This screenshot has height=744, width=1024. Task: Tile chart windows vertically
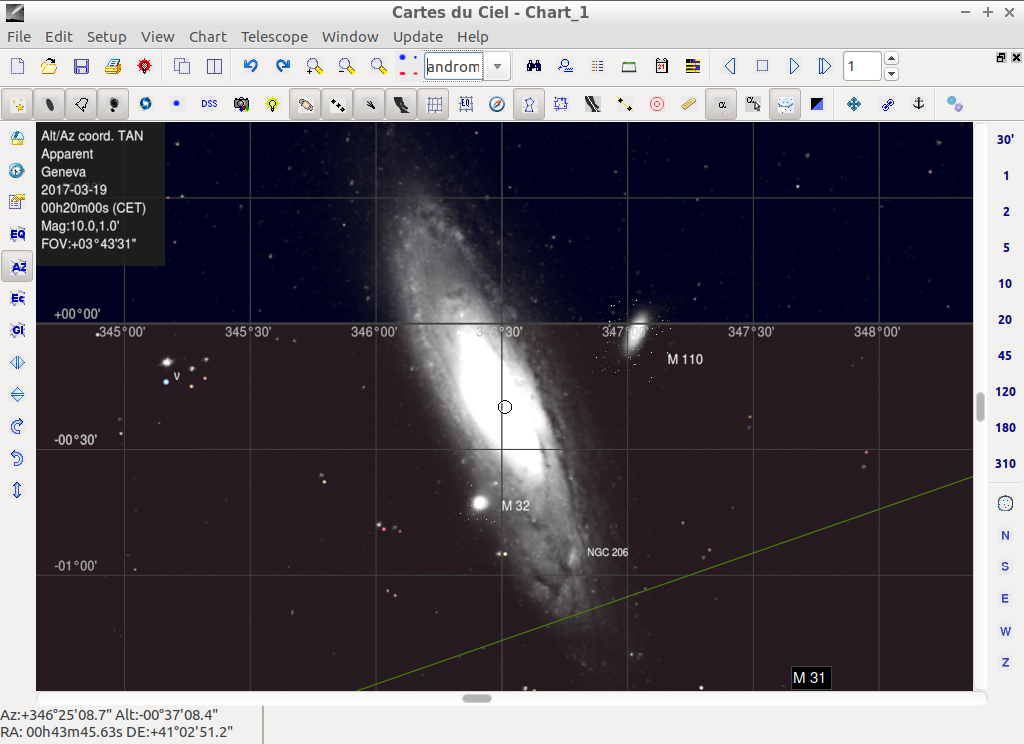214,66
